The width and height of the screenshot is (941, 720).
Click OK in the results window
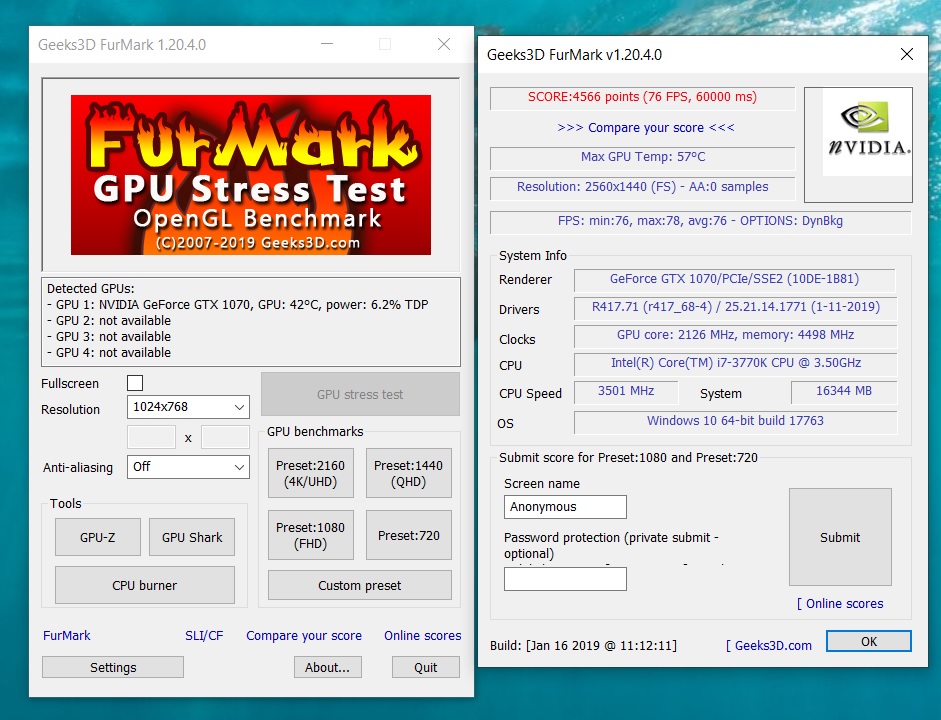coord(869,641)
